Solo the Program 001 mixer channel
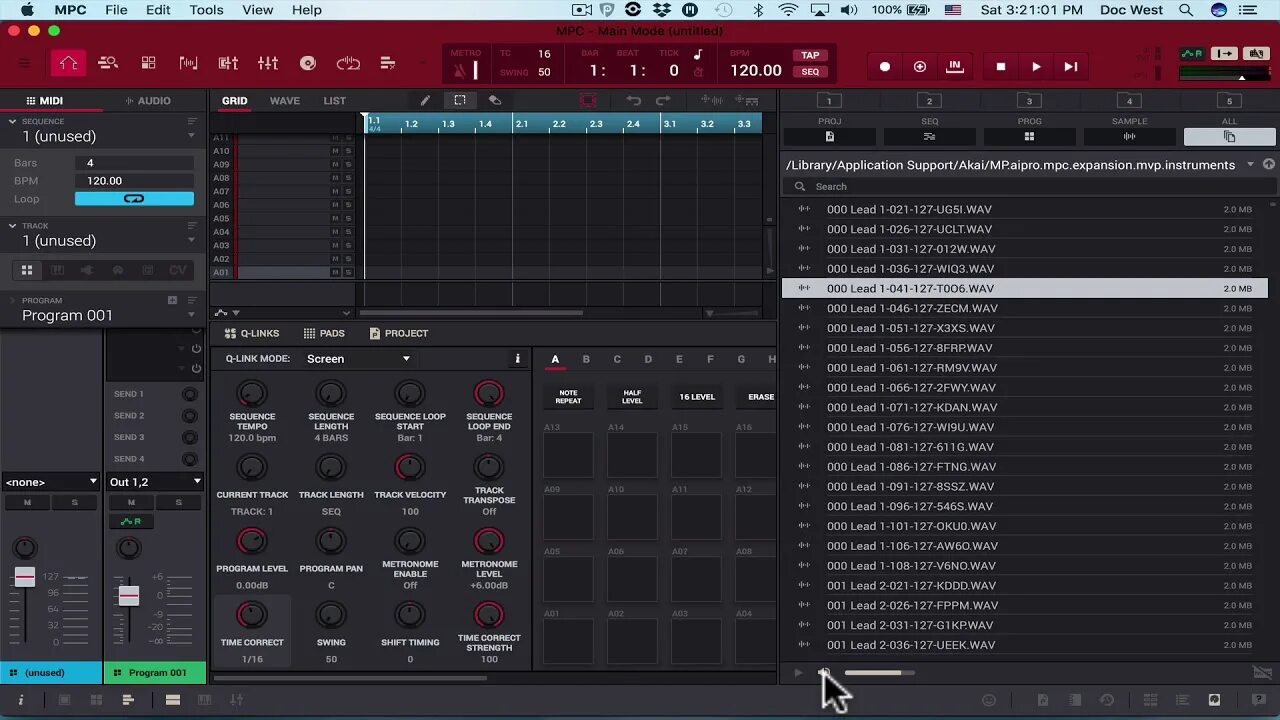Viewport: 1280px width, 720px height. (181, 502)
